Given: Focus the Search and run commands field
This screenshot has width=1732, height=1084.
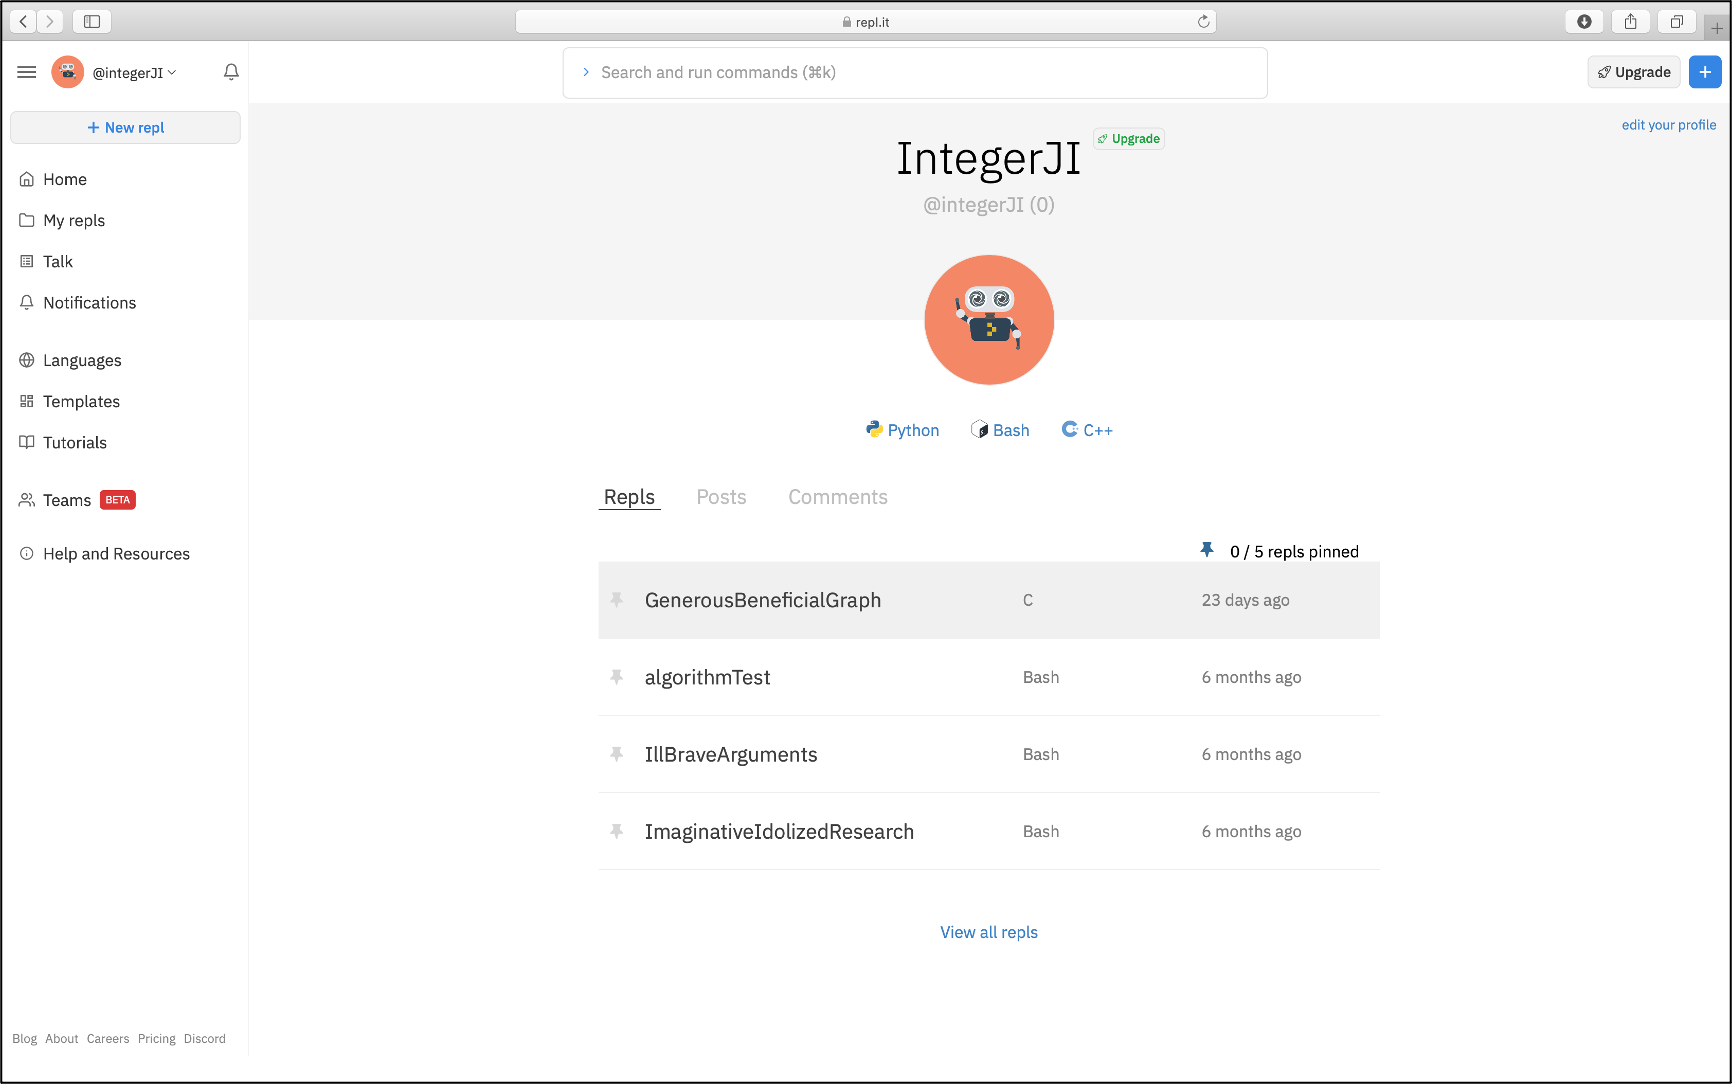Looking at the screenshot, I should 915,73.
